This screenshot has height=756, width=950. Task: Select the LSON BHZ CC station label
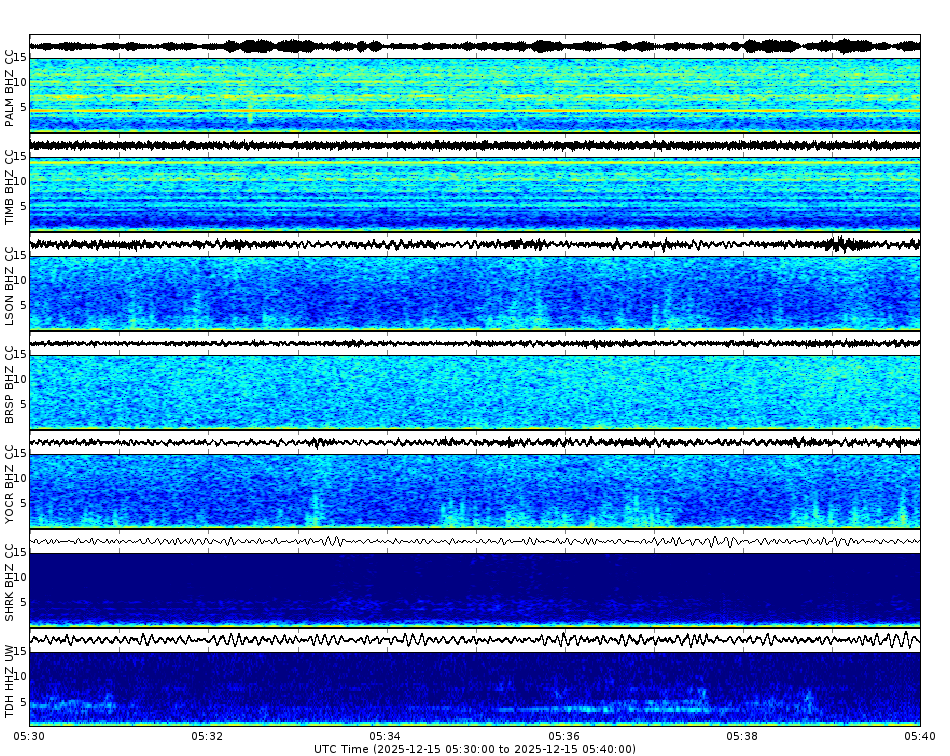[x=10, y=285]
